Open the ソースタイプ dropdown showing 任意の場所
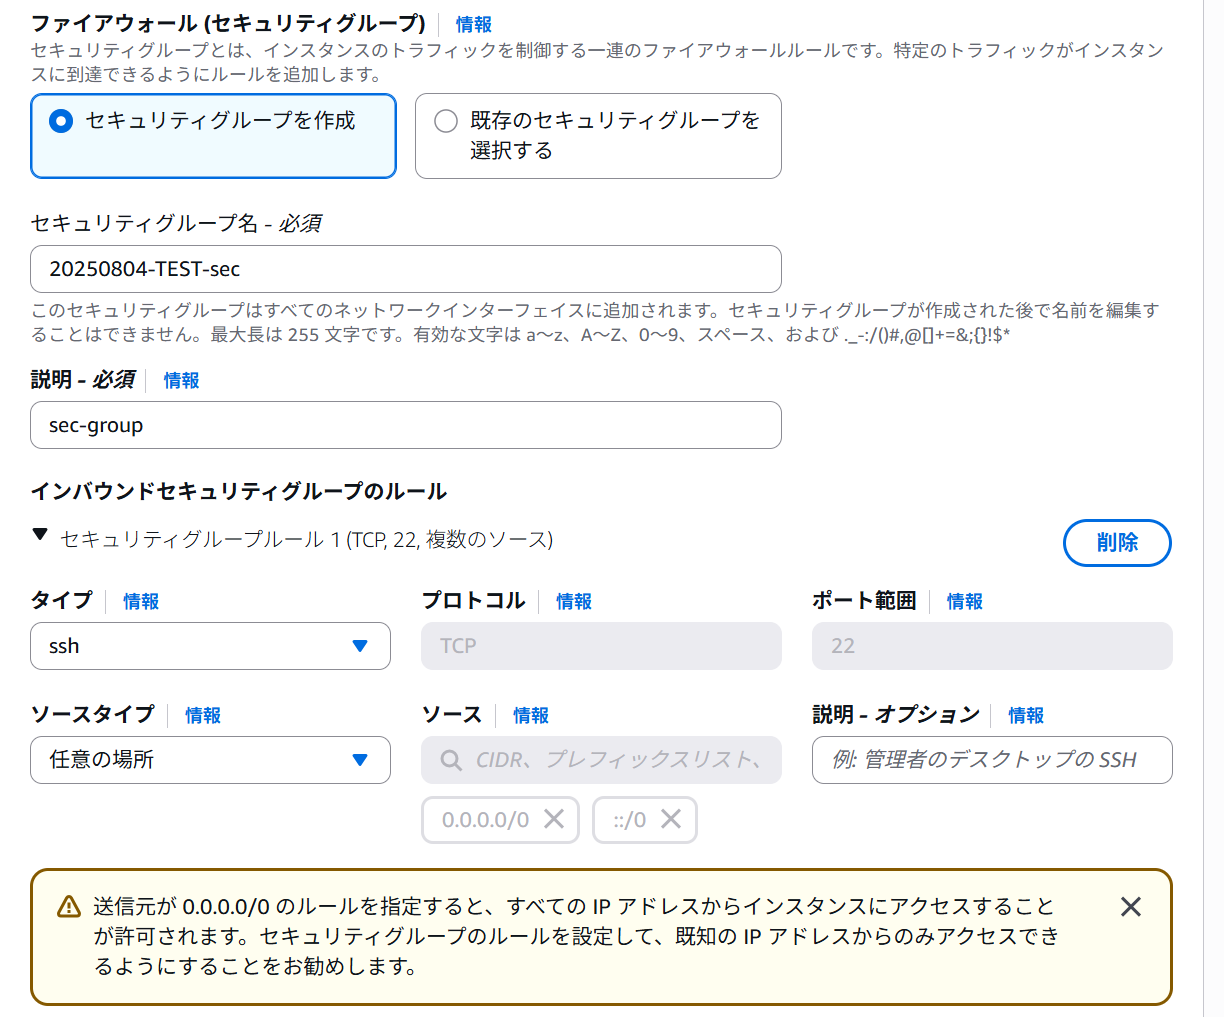Image resolution: width=1224 pixels, height=1017 pixels. (x=211, y=760)
